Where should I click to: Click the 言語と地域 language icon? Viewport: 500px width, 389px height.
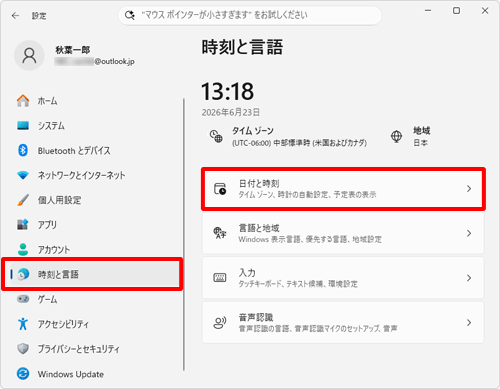[220, 233]
